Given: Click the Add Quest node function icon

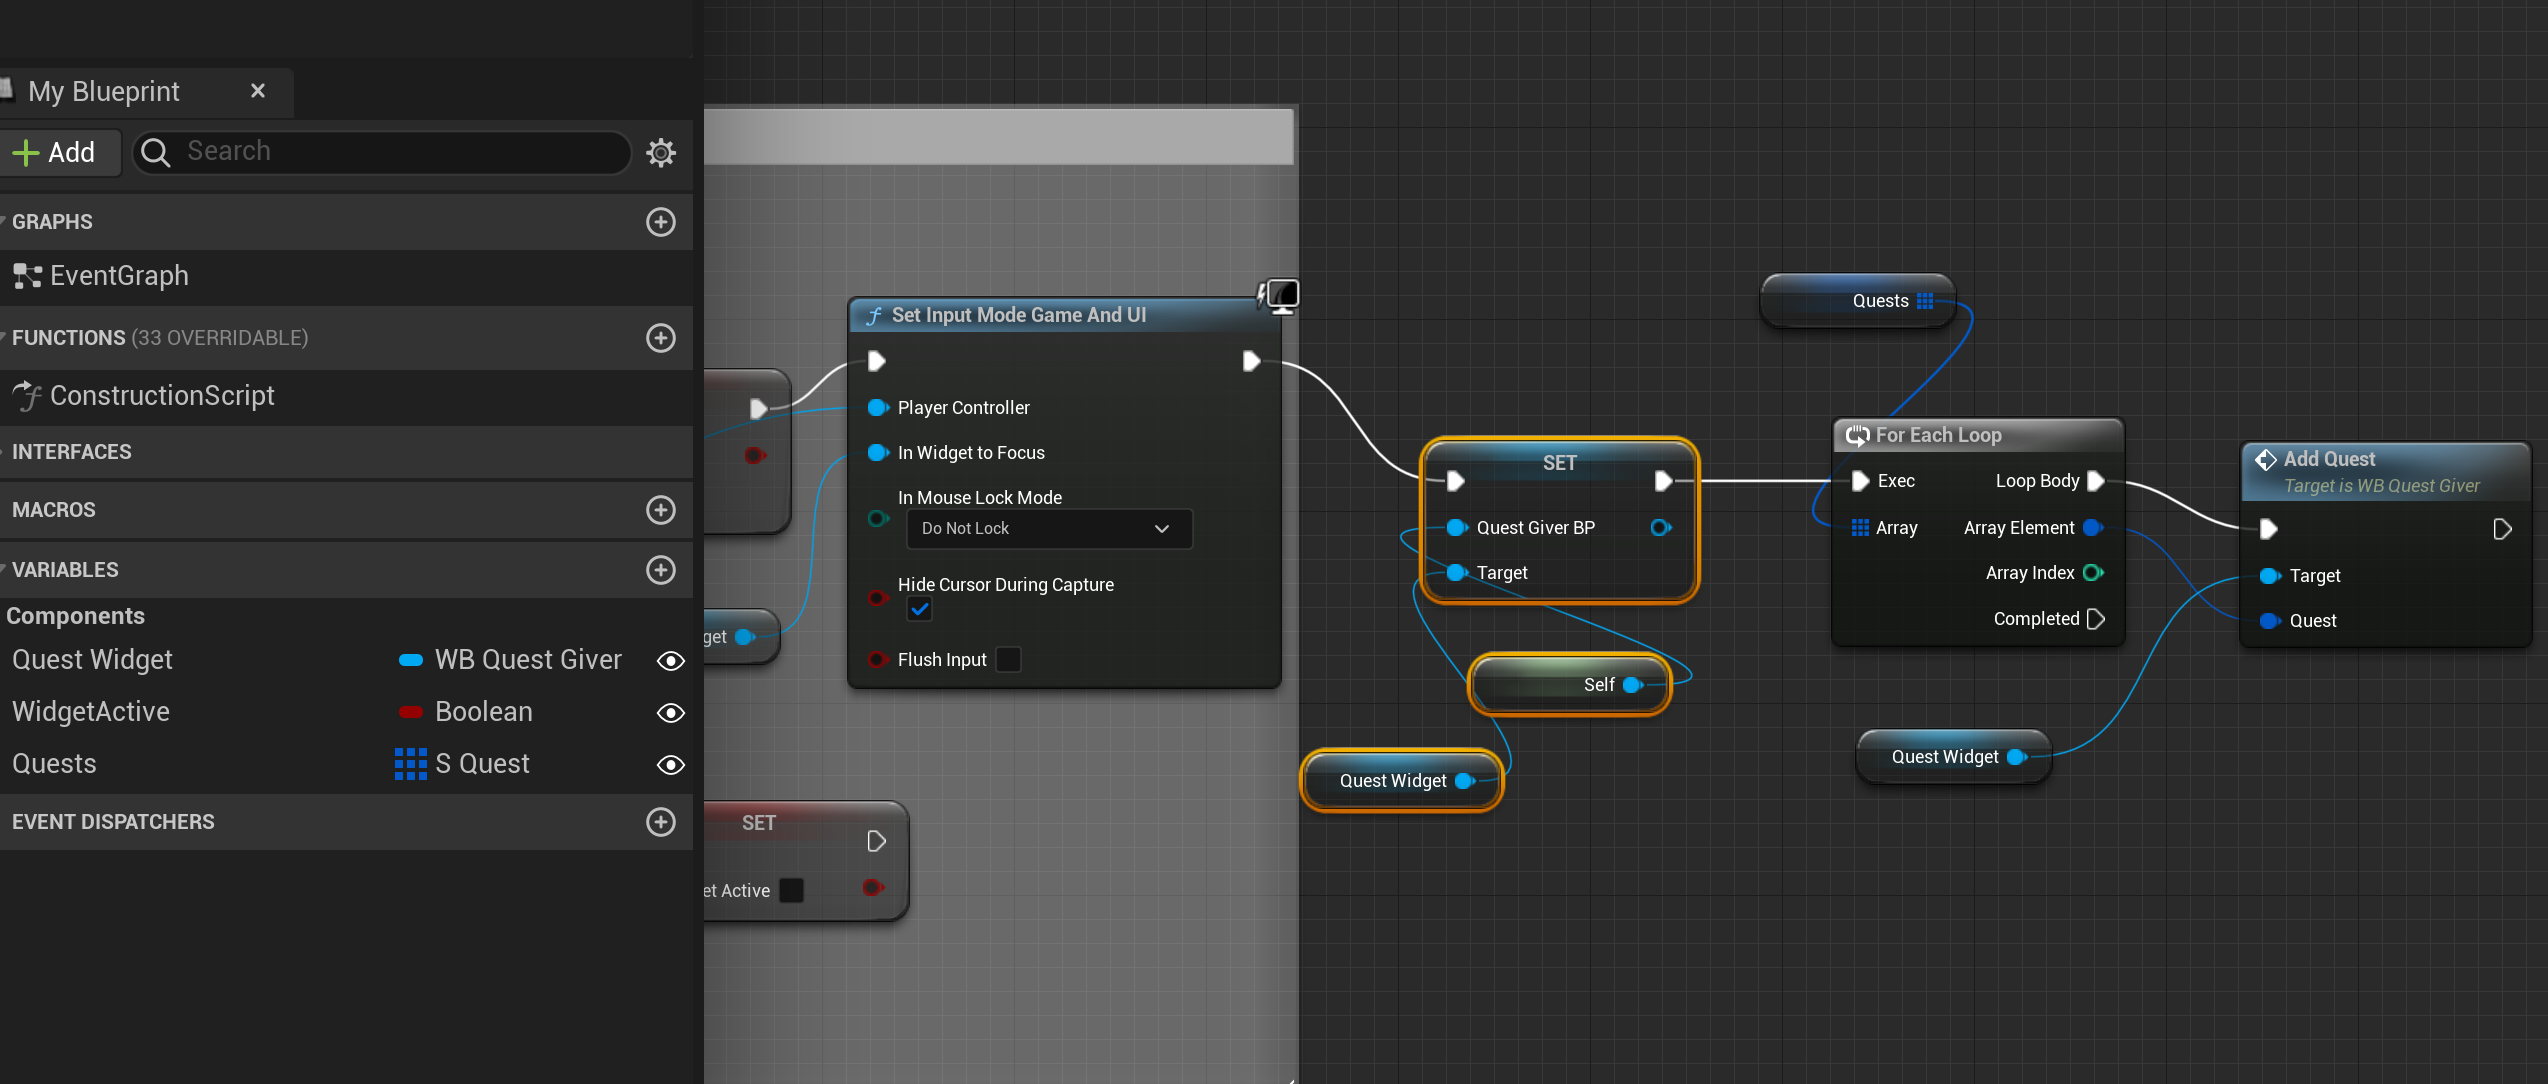Looking at the screenshot, I should pyautogui.click(x=2265, y=459).
